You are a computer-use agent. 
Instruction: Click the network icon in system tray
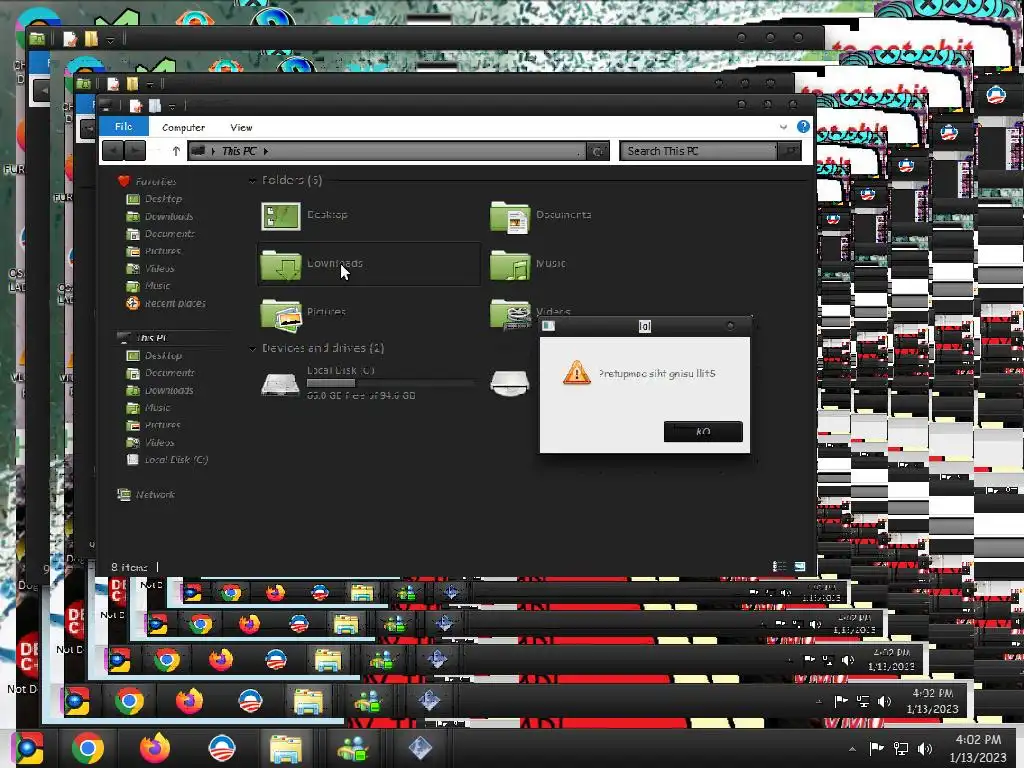click(901, 748)
